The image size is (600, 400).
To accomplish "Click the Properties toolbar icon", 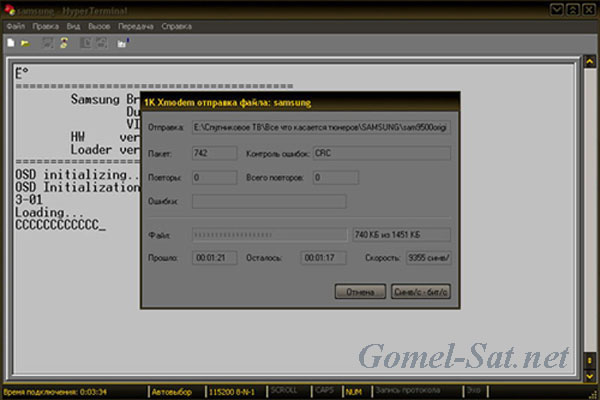I will pyautogui.click(x=123, y=43).
